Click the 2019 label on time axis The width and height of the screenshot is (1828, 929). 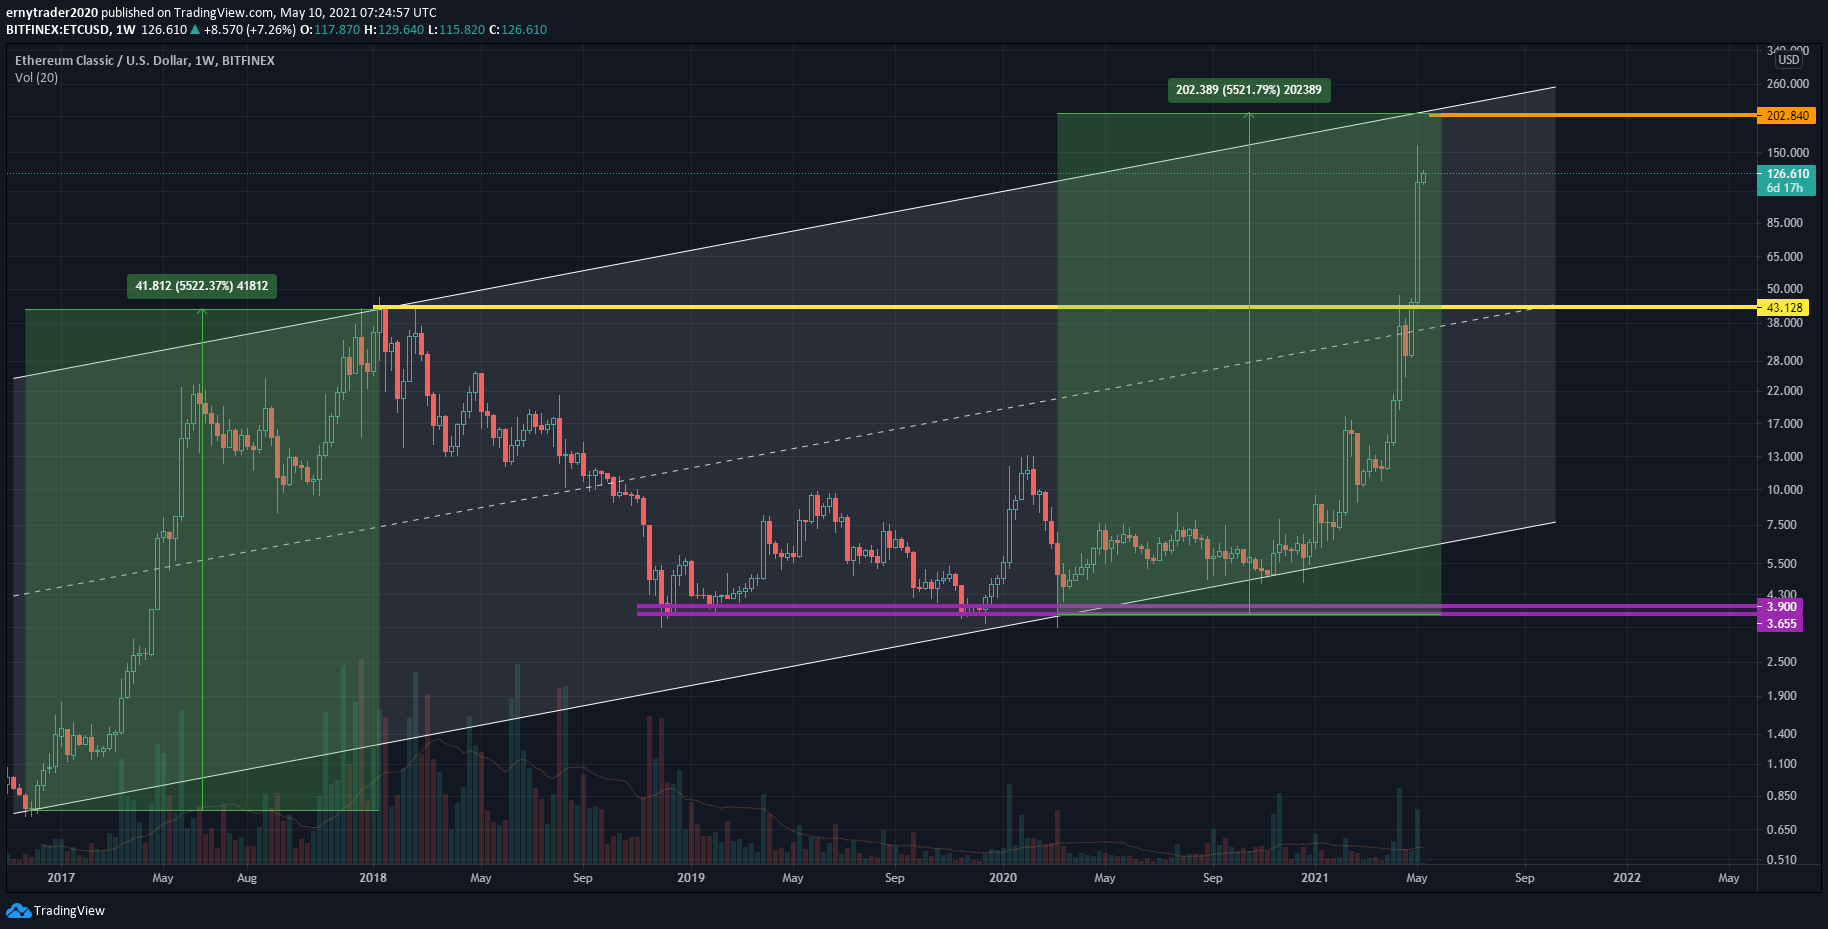(x=691, y=878)
